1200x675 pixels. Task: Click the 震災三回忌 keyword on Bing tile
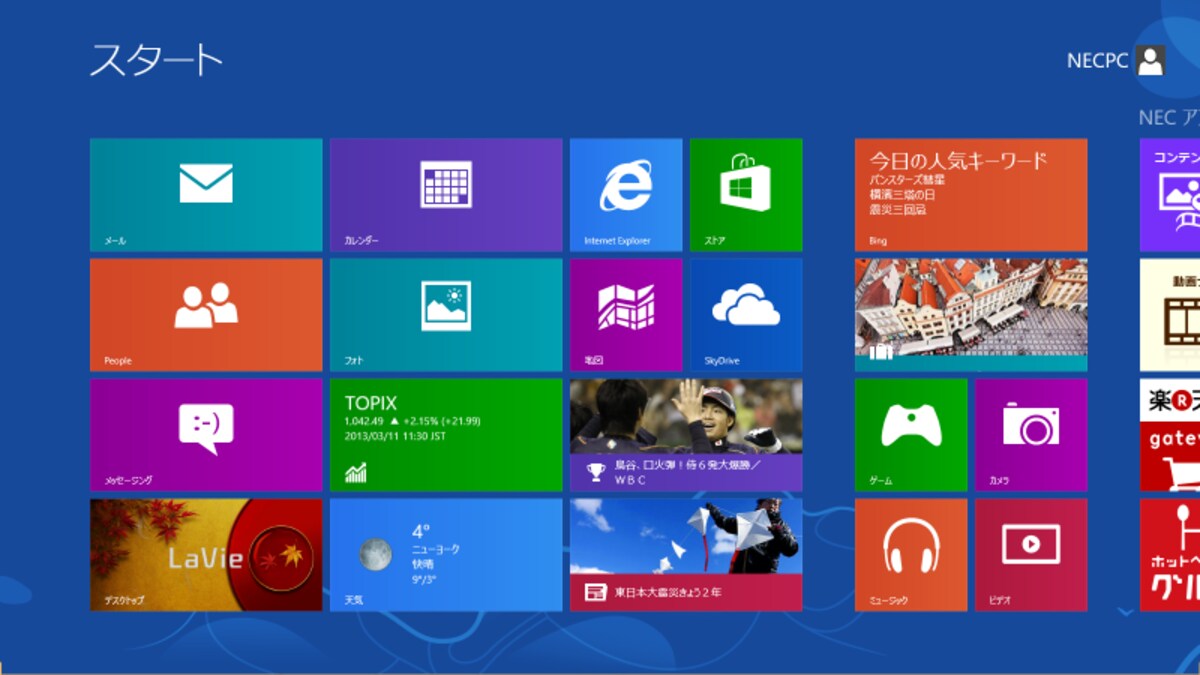point(898,210)
